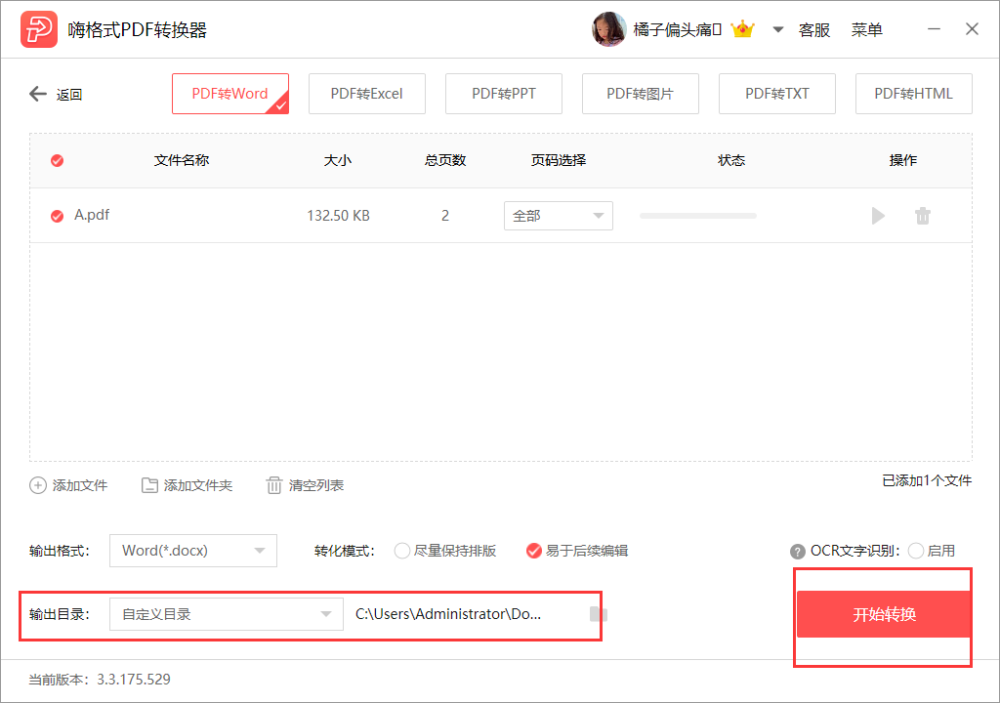Click the VIP crown icon
Screen dimensions: 1000x703
coord(742,29)
